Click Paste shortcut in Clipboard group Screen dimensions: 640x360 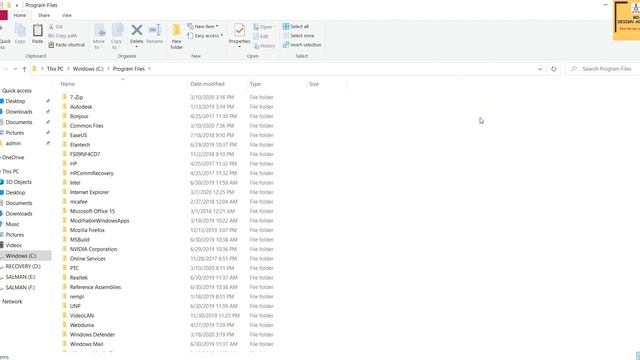pyautogui.click(x=67, y=45)
